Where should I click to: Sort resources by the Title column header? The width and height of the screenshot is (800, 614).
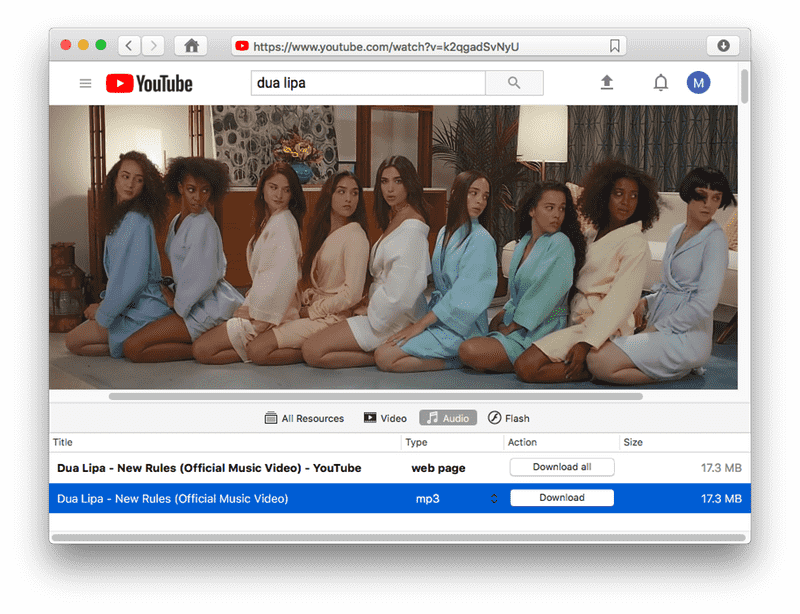pos(224,442)
